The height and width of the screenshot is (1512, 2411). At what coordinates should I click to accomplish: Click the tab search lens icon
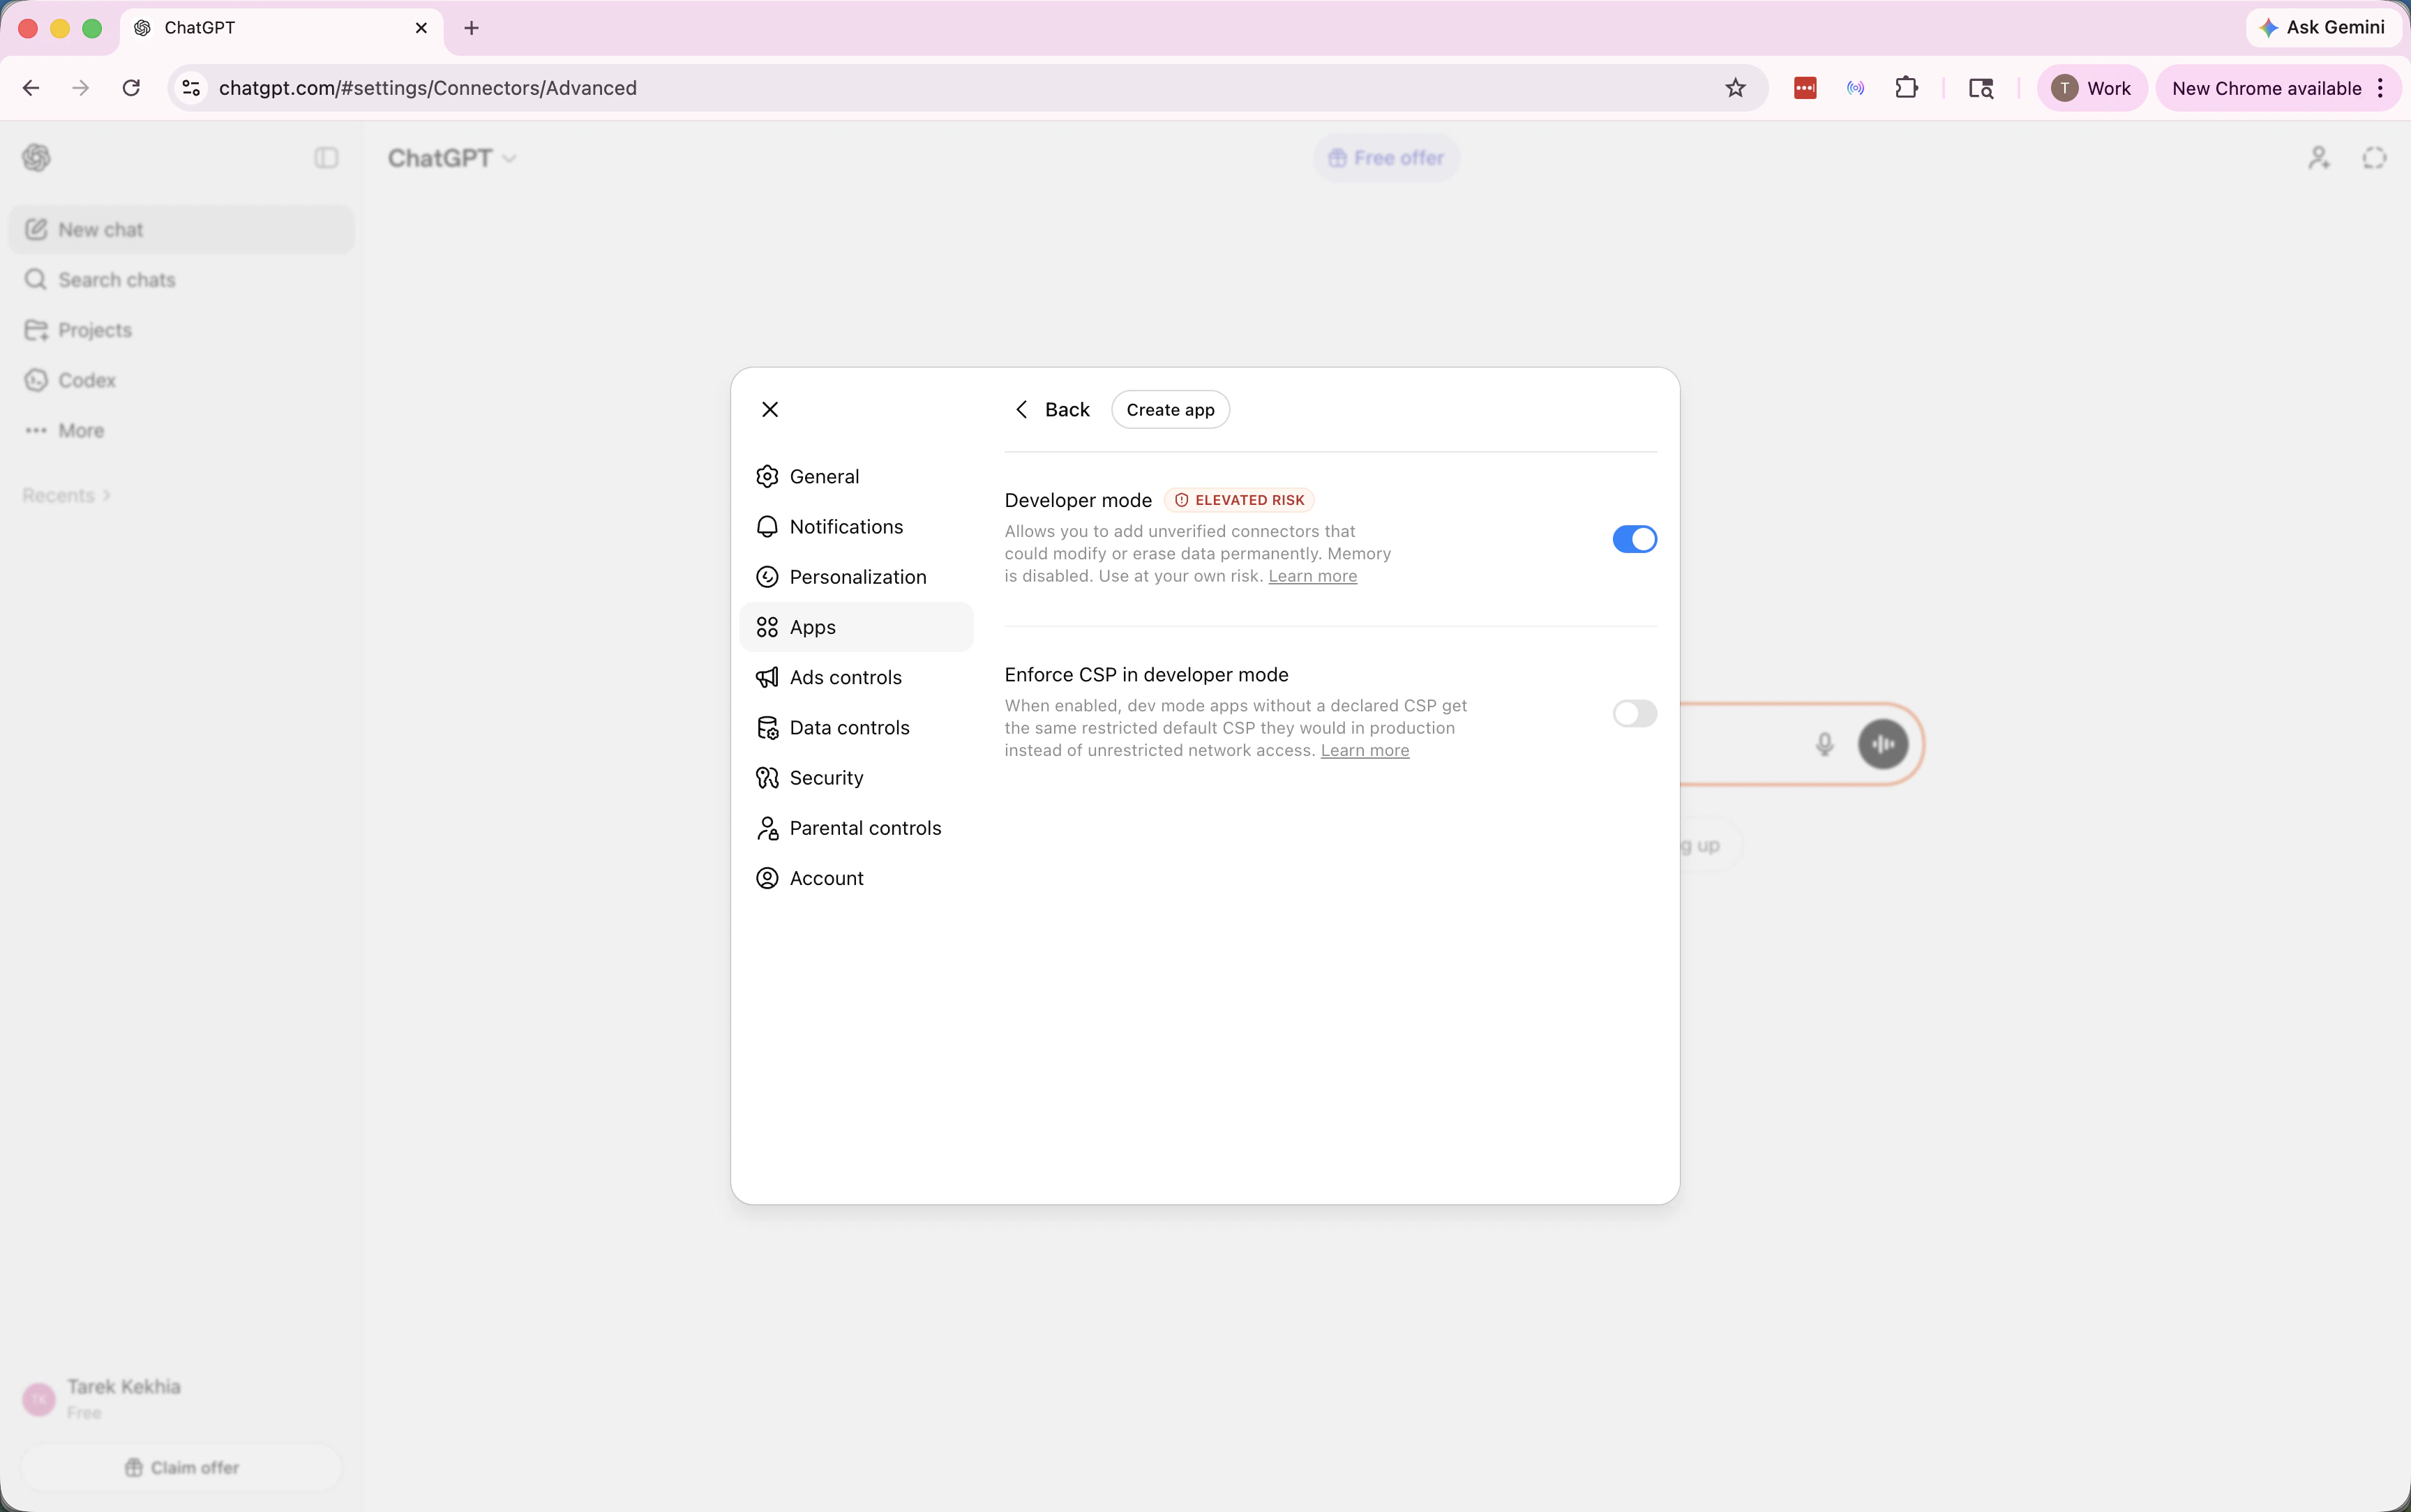point(1981,88)
